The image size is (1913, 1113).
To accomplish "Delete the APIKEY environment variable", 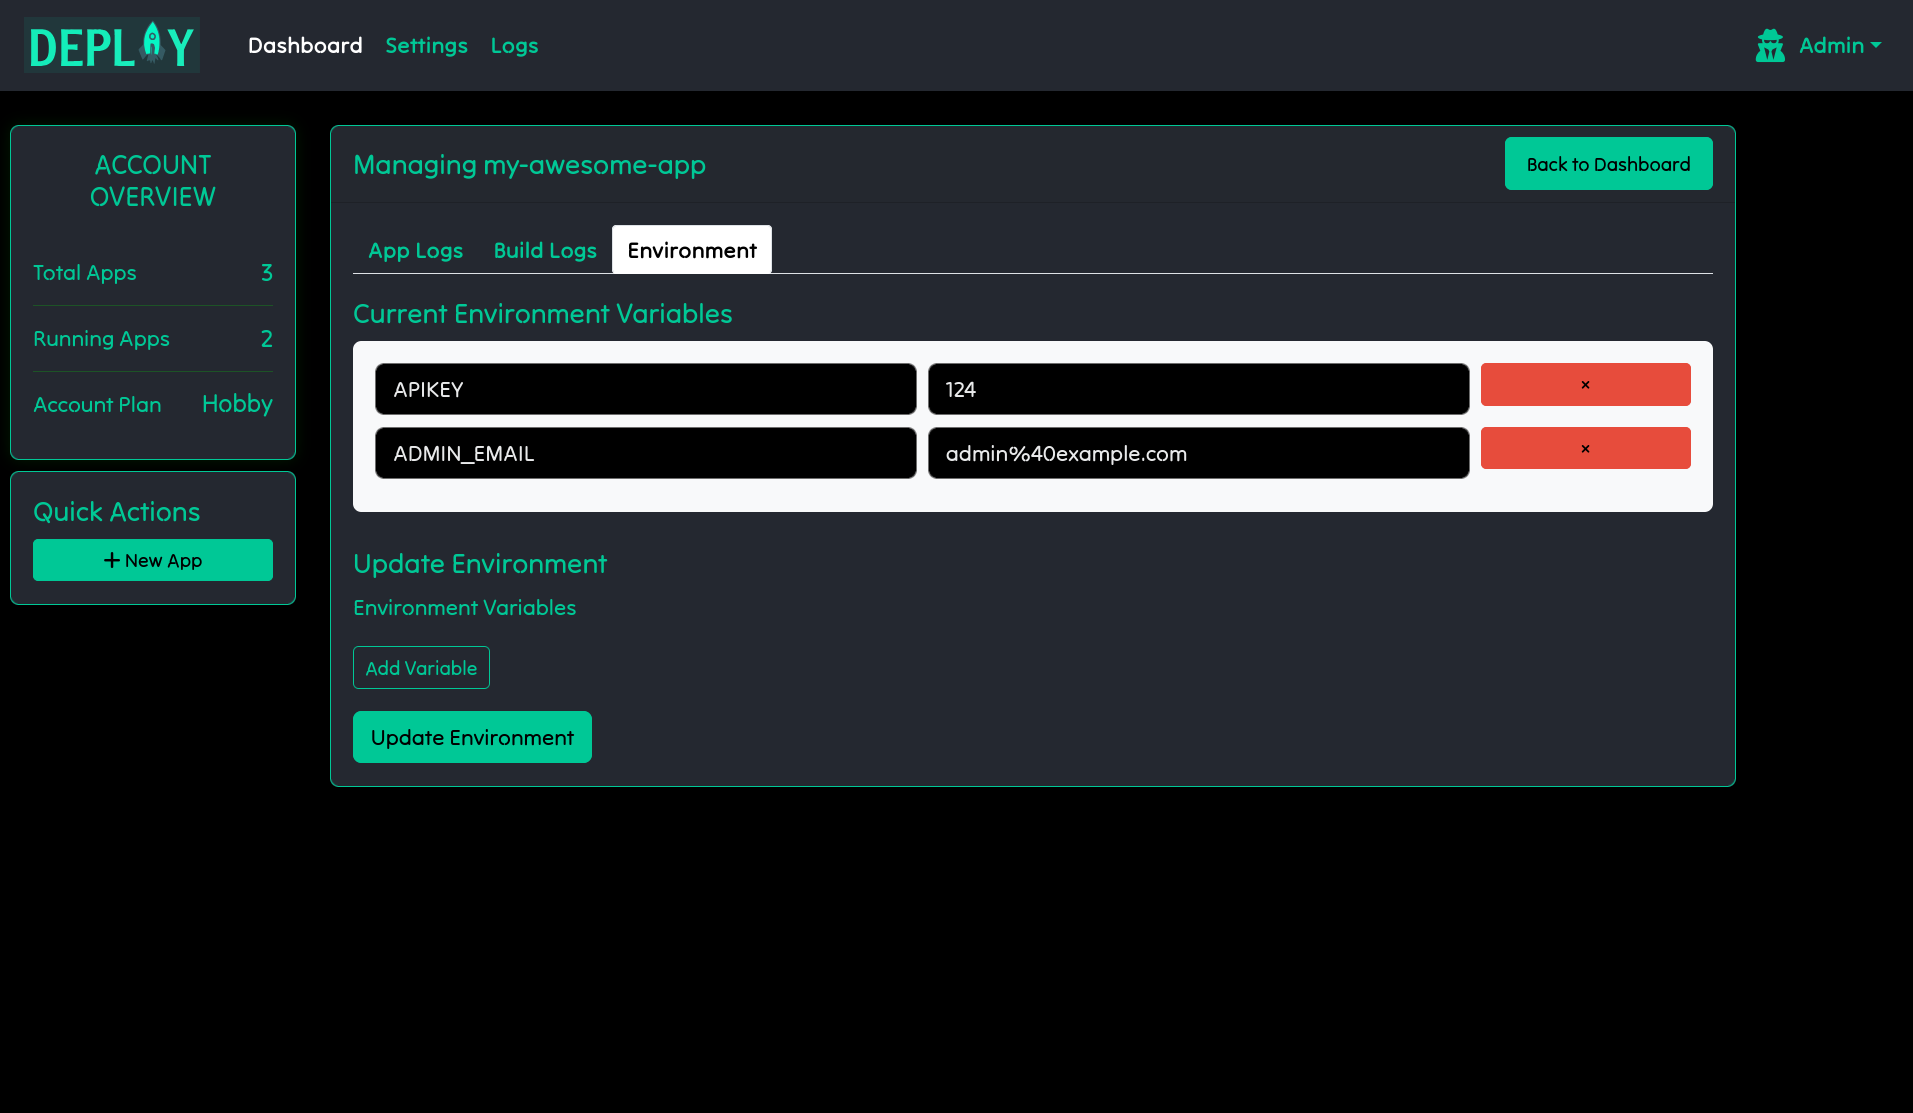I will coord(1584,385).
